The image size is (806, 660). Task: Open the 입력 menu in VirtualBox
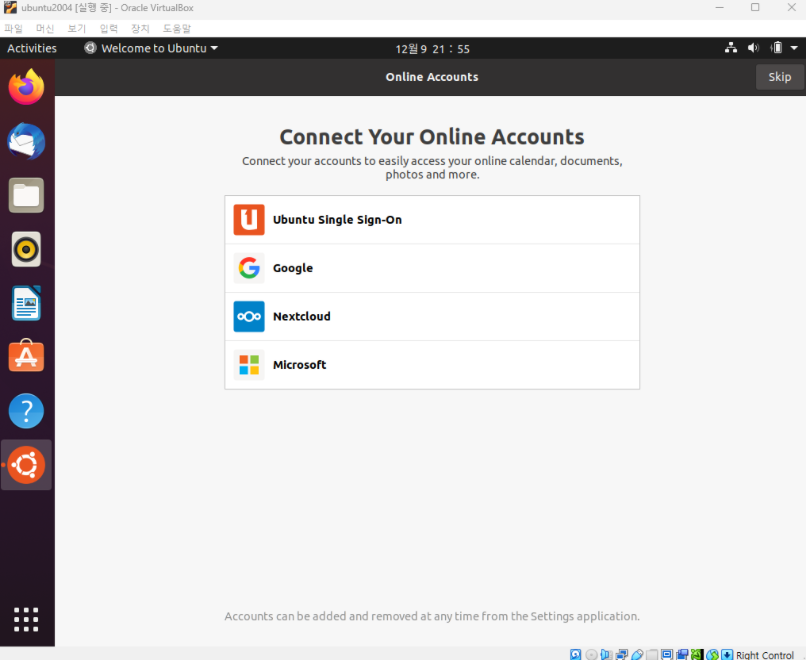click(x=108, y=28)
